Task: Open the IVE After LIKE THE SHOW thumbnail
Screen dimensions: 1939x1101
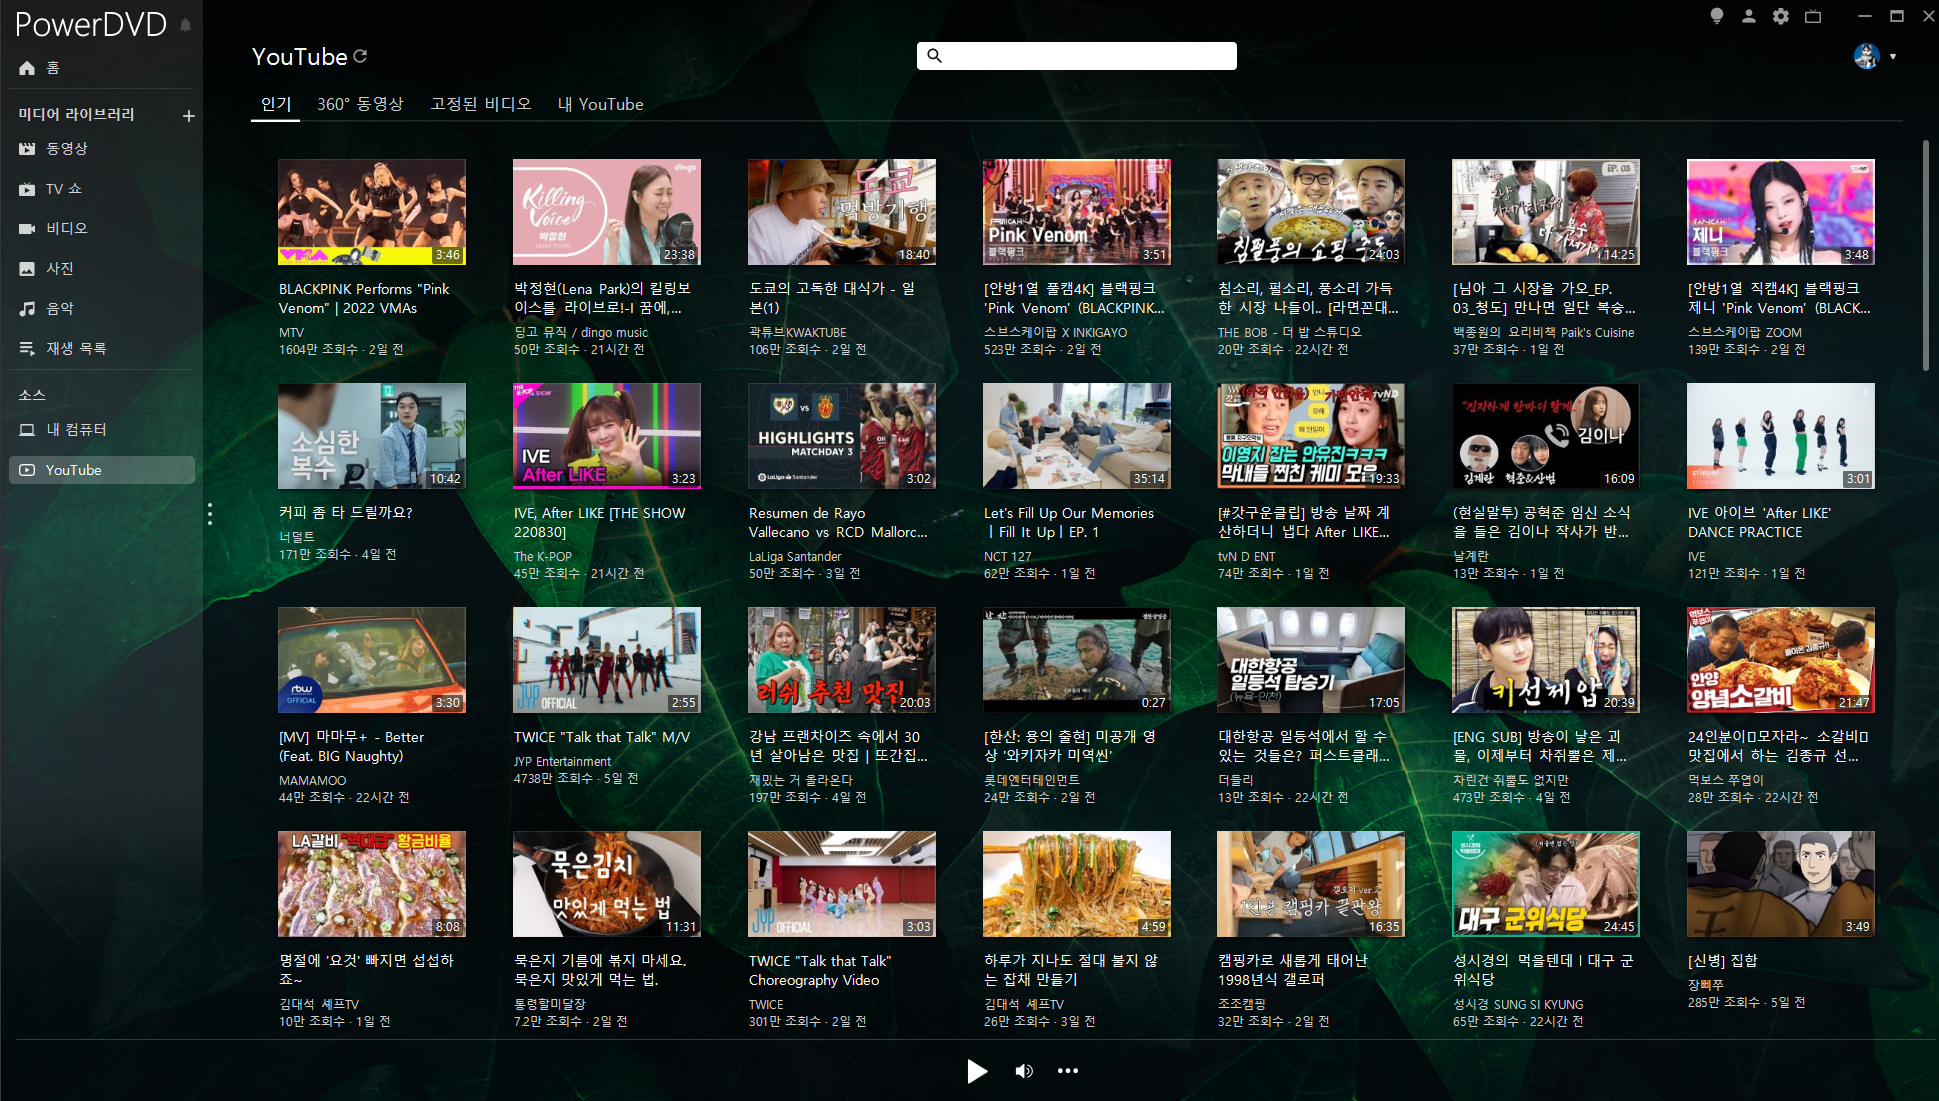Action: [x=607, y=436]
